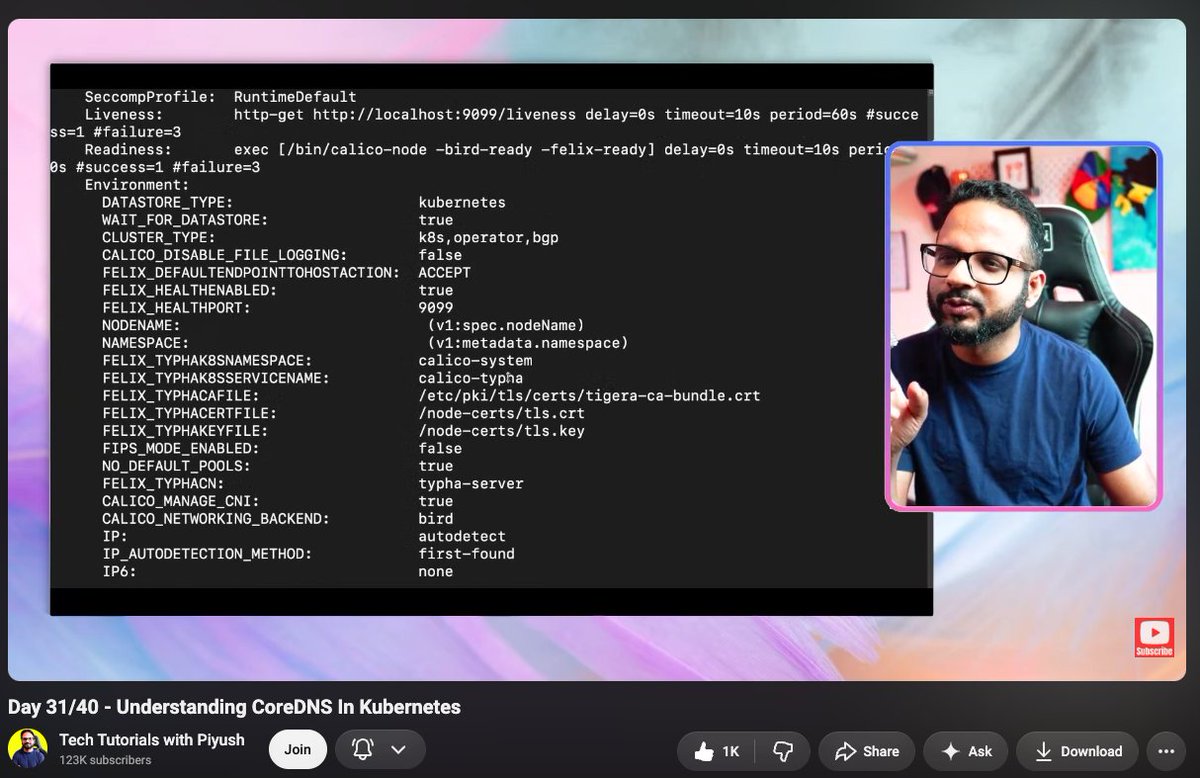
Task: Click the FIPS_MODE_ENABLED line
Action: tap(281, 449)
